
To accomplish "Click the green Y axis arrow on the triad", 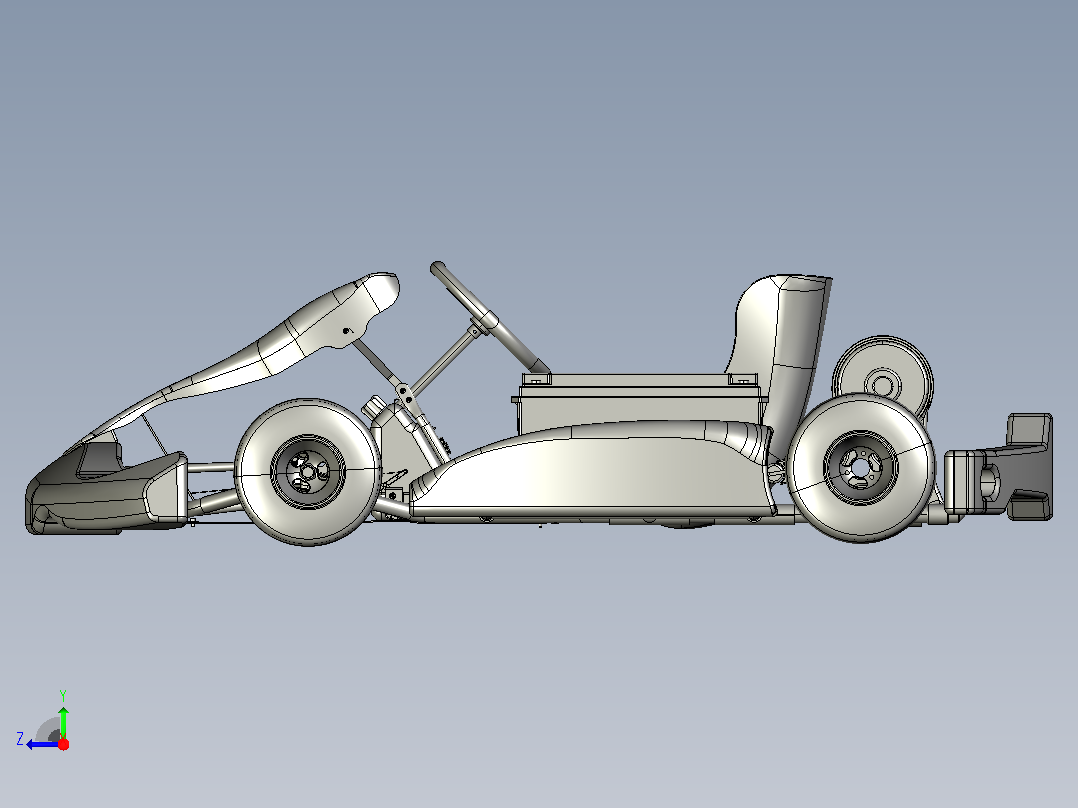I will [x=63, y=721].
